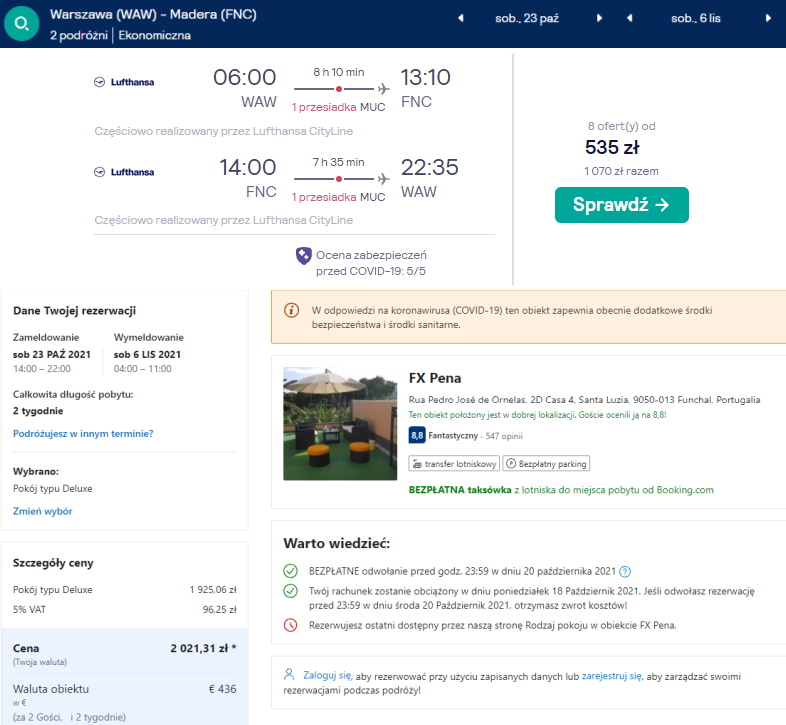The image size is (786, 725).
Task: Click the '5% VAT' amount 96,25 zł
Action: pos(220,610)
